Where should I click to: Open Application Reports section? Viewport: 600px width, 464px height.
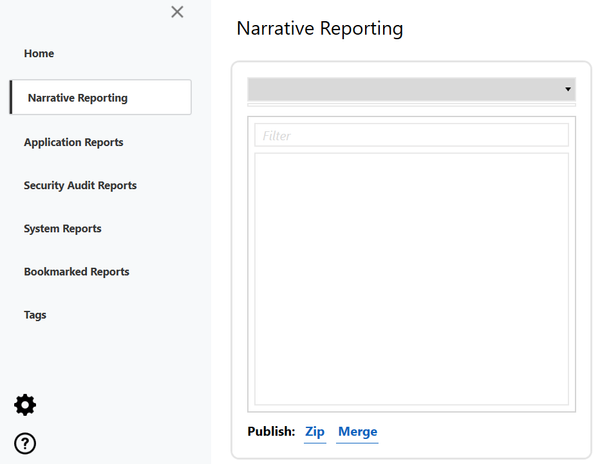pyautogui.click(x=74, y=142)
